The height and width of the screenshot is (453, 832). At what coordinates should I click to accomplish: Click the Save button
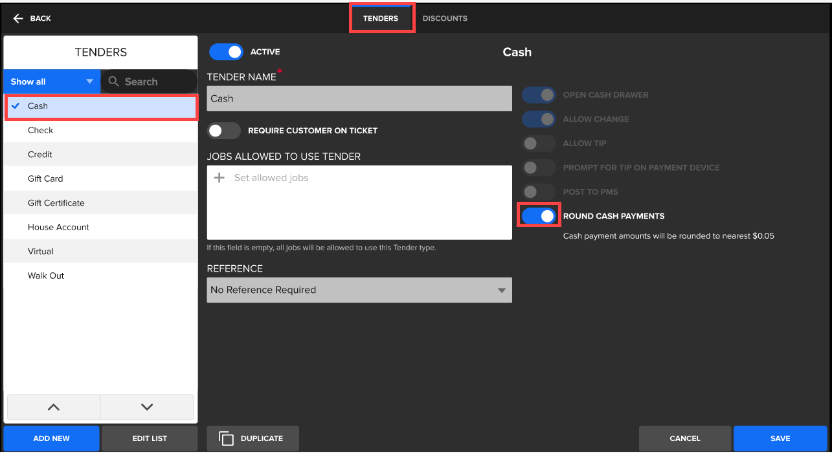click(780, 438)
